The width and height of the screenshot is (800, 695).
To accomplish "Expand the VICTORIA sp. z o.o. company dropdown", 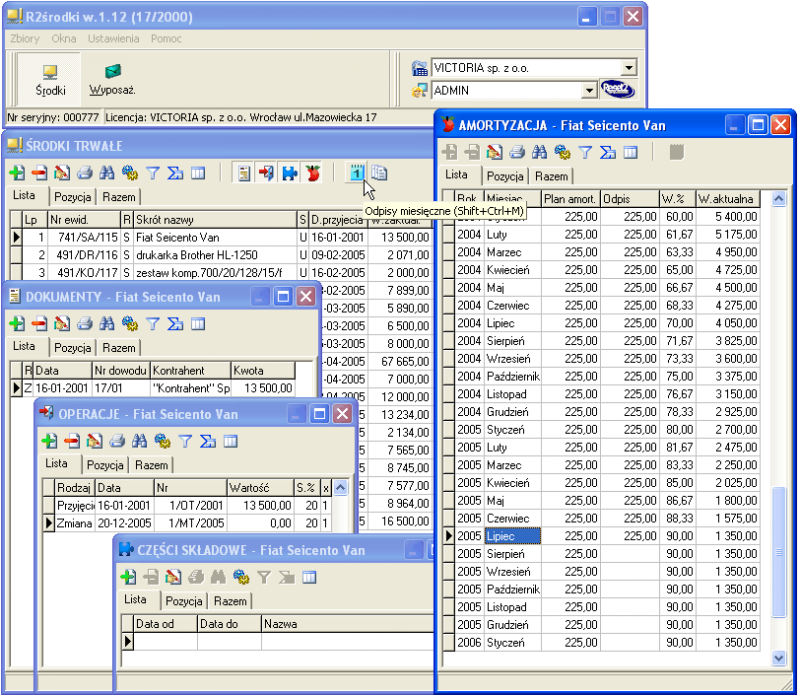I will (x=629, y=68).
